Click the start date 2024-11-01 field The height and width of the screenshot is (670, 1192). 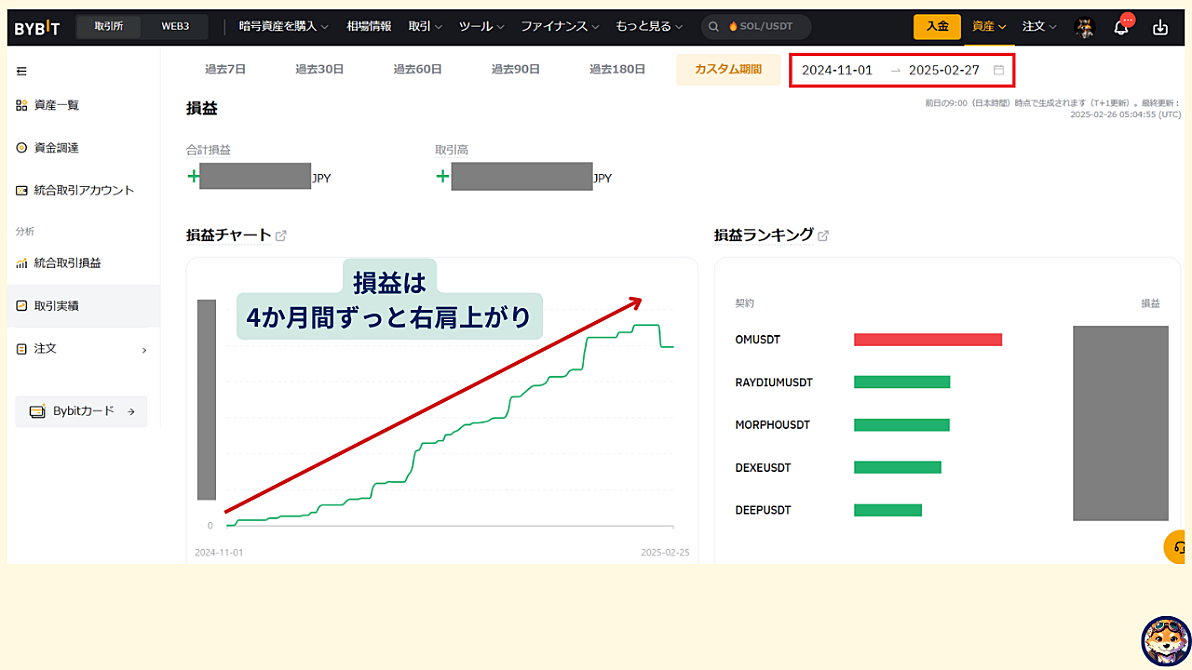tap(837, 70)
